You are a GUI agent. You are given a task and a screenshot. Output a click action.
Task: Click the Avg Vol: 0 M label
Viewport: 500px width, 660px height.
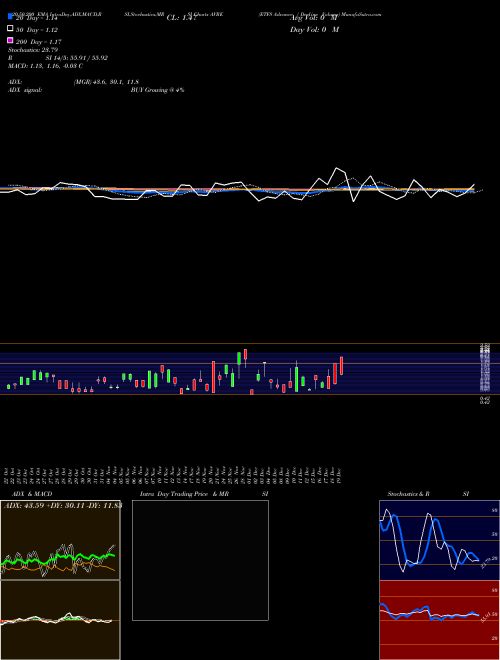coord(313,18)
